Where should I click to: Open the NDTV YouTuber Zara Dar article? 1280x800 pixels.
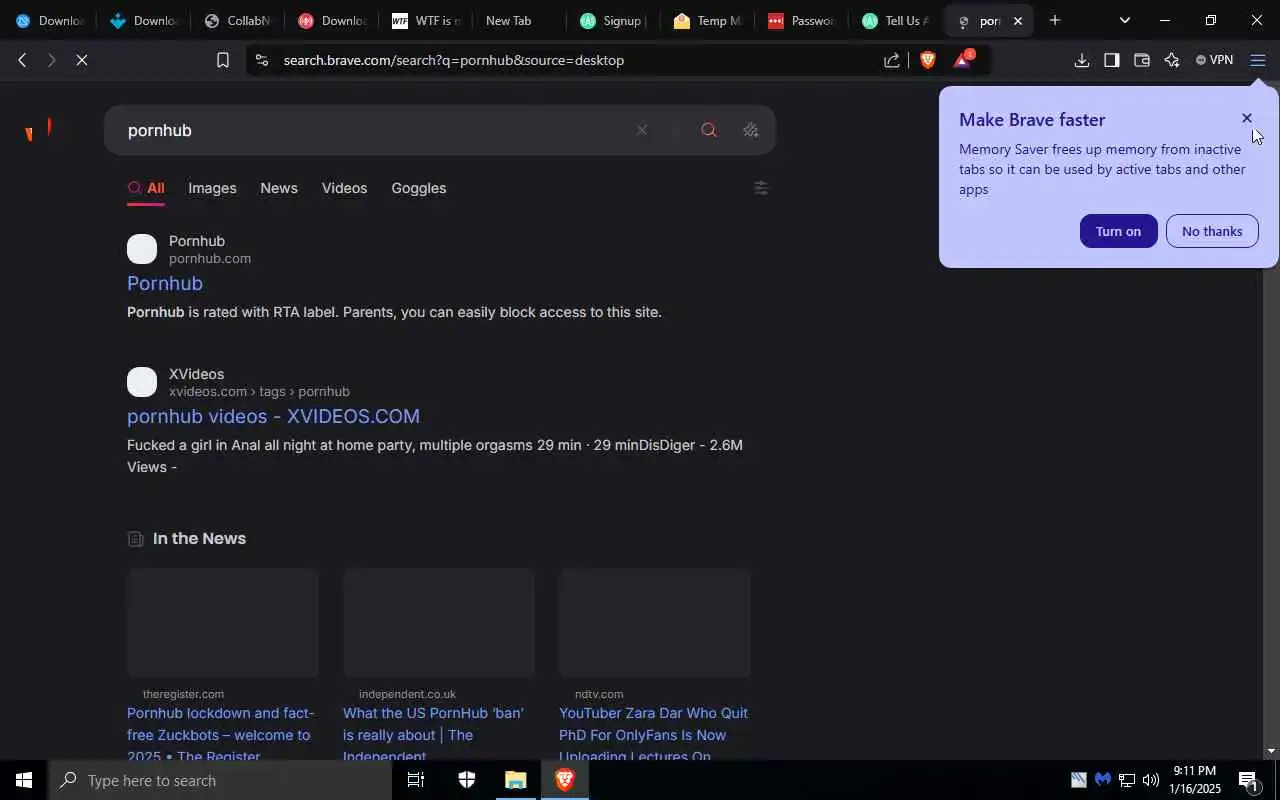(654, 735)
